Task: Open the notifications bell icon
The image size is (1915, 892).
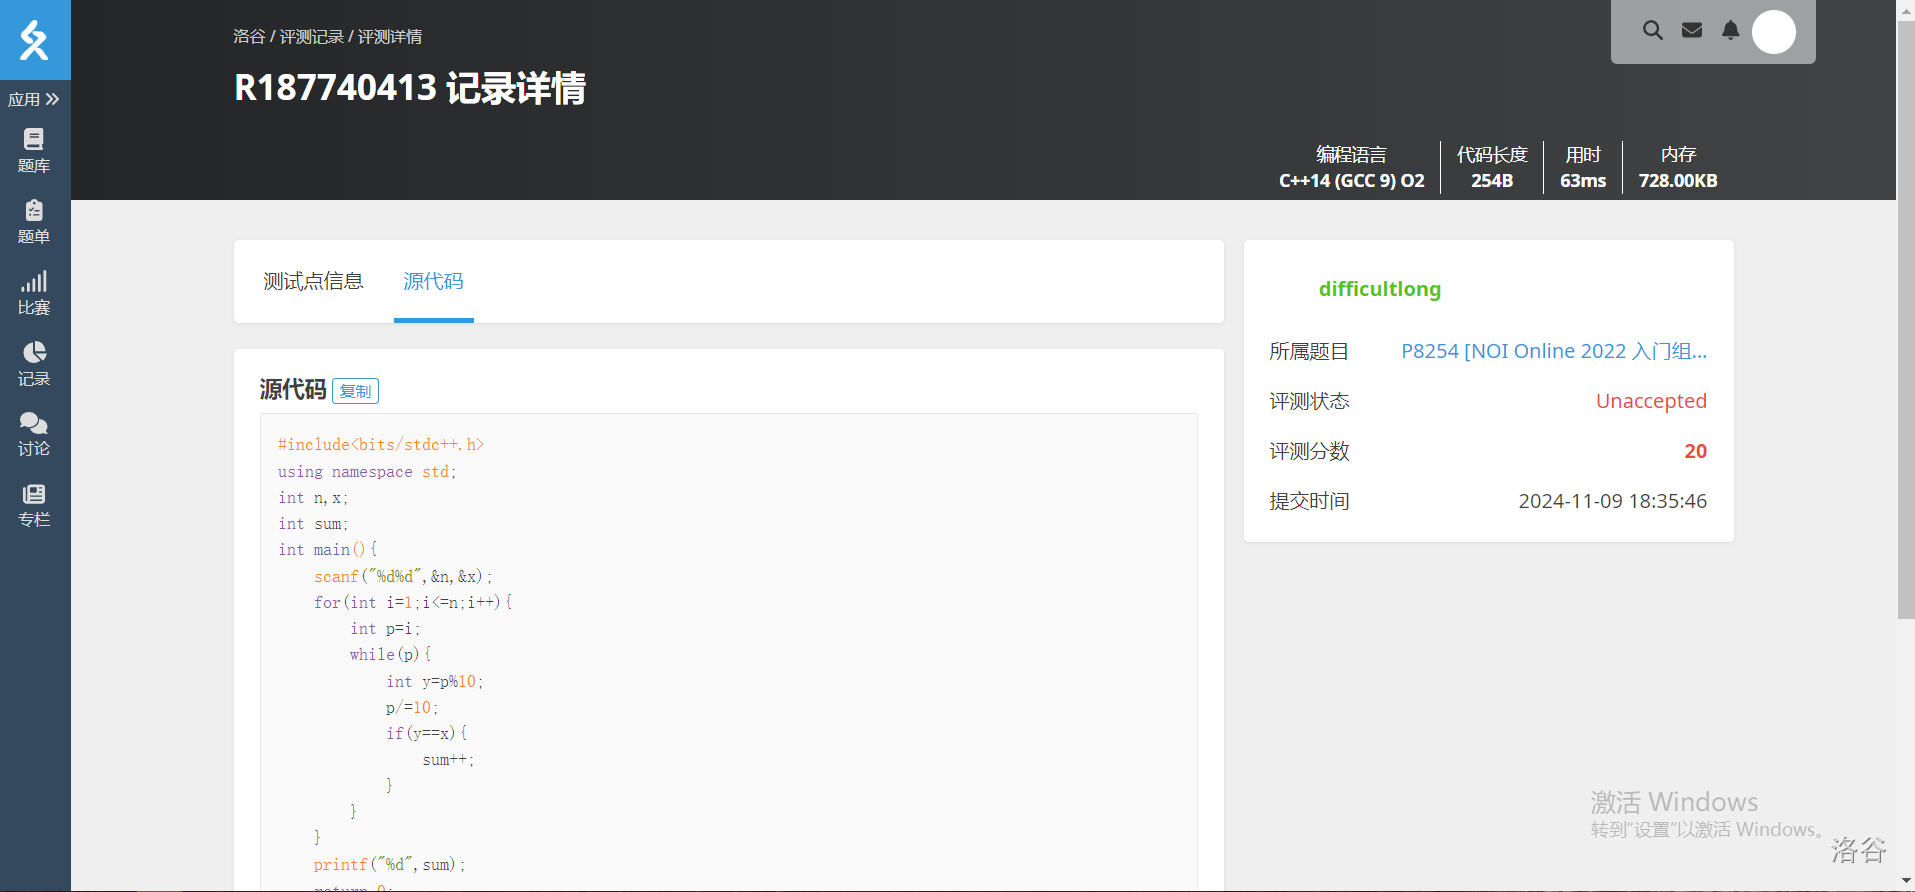Action: (1730, 31)
